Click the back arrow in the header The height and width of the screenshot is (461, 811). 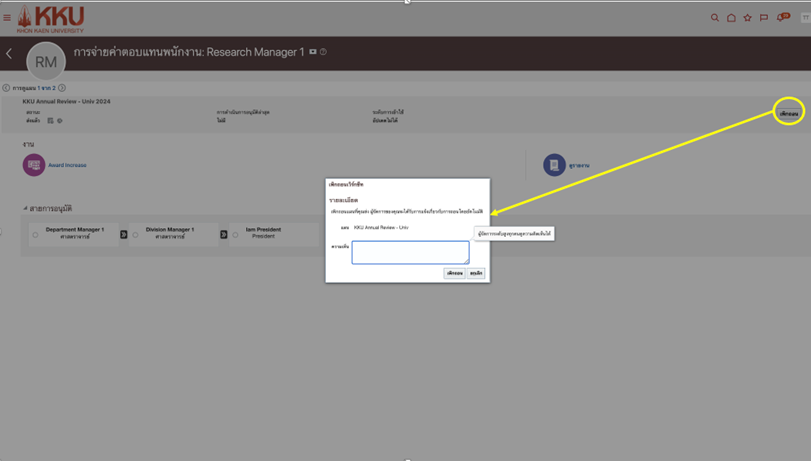point(9,54)
